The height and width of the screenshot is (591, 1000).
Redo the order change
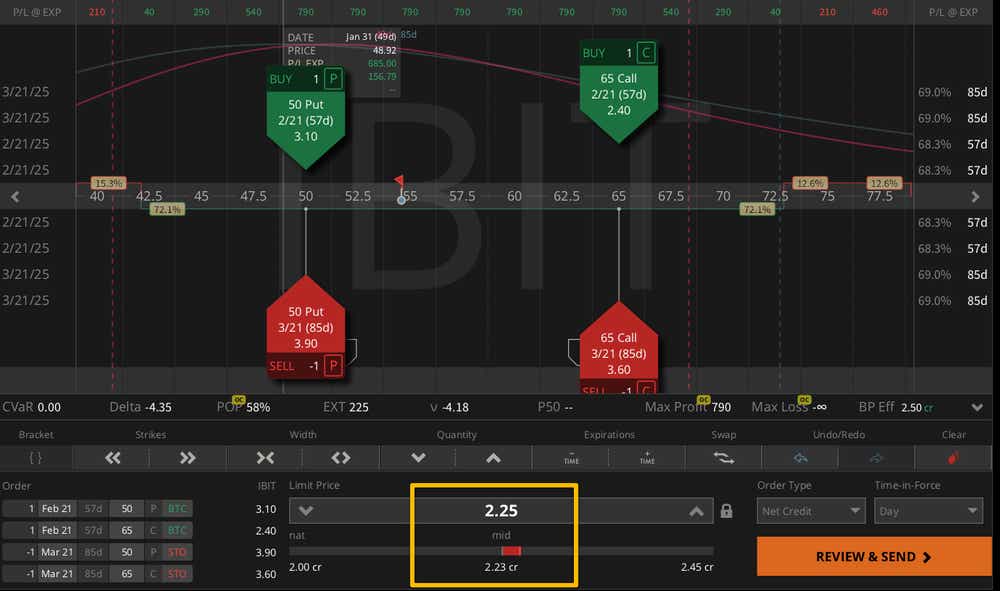click(876, 458)
